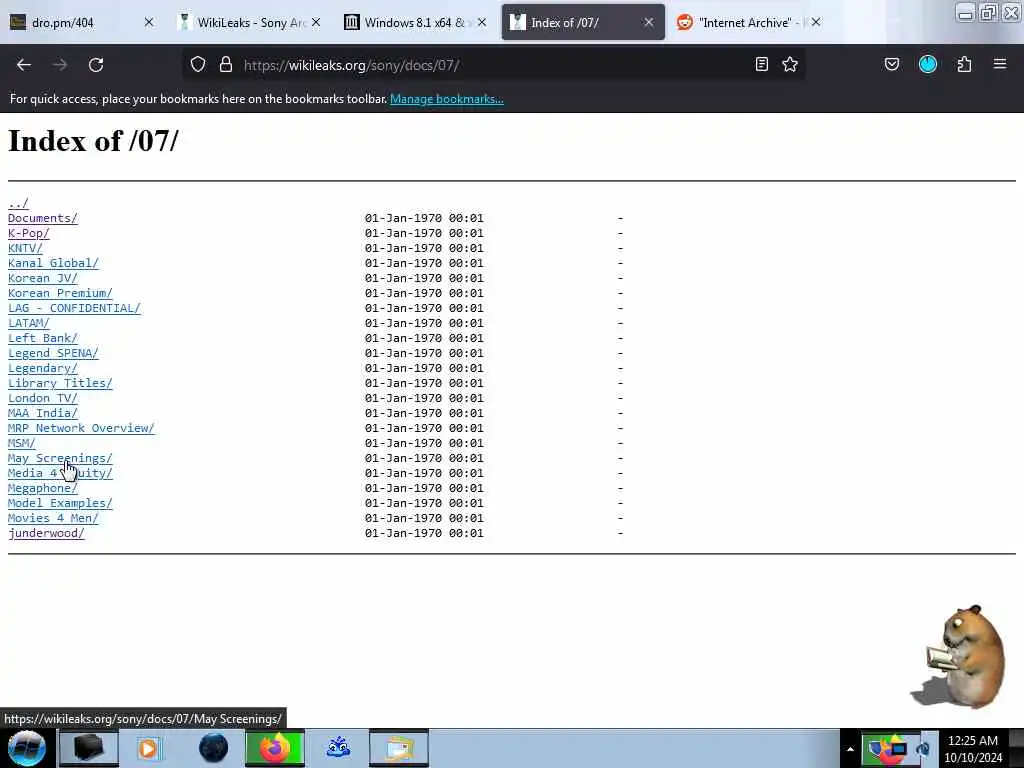This screenshot has width=1024, height=768.
Task: Show hidden system tray icons arrow
Action: (x=850, y=749)
